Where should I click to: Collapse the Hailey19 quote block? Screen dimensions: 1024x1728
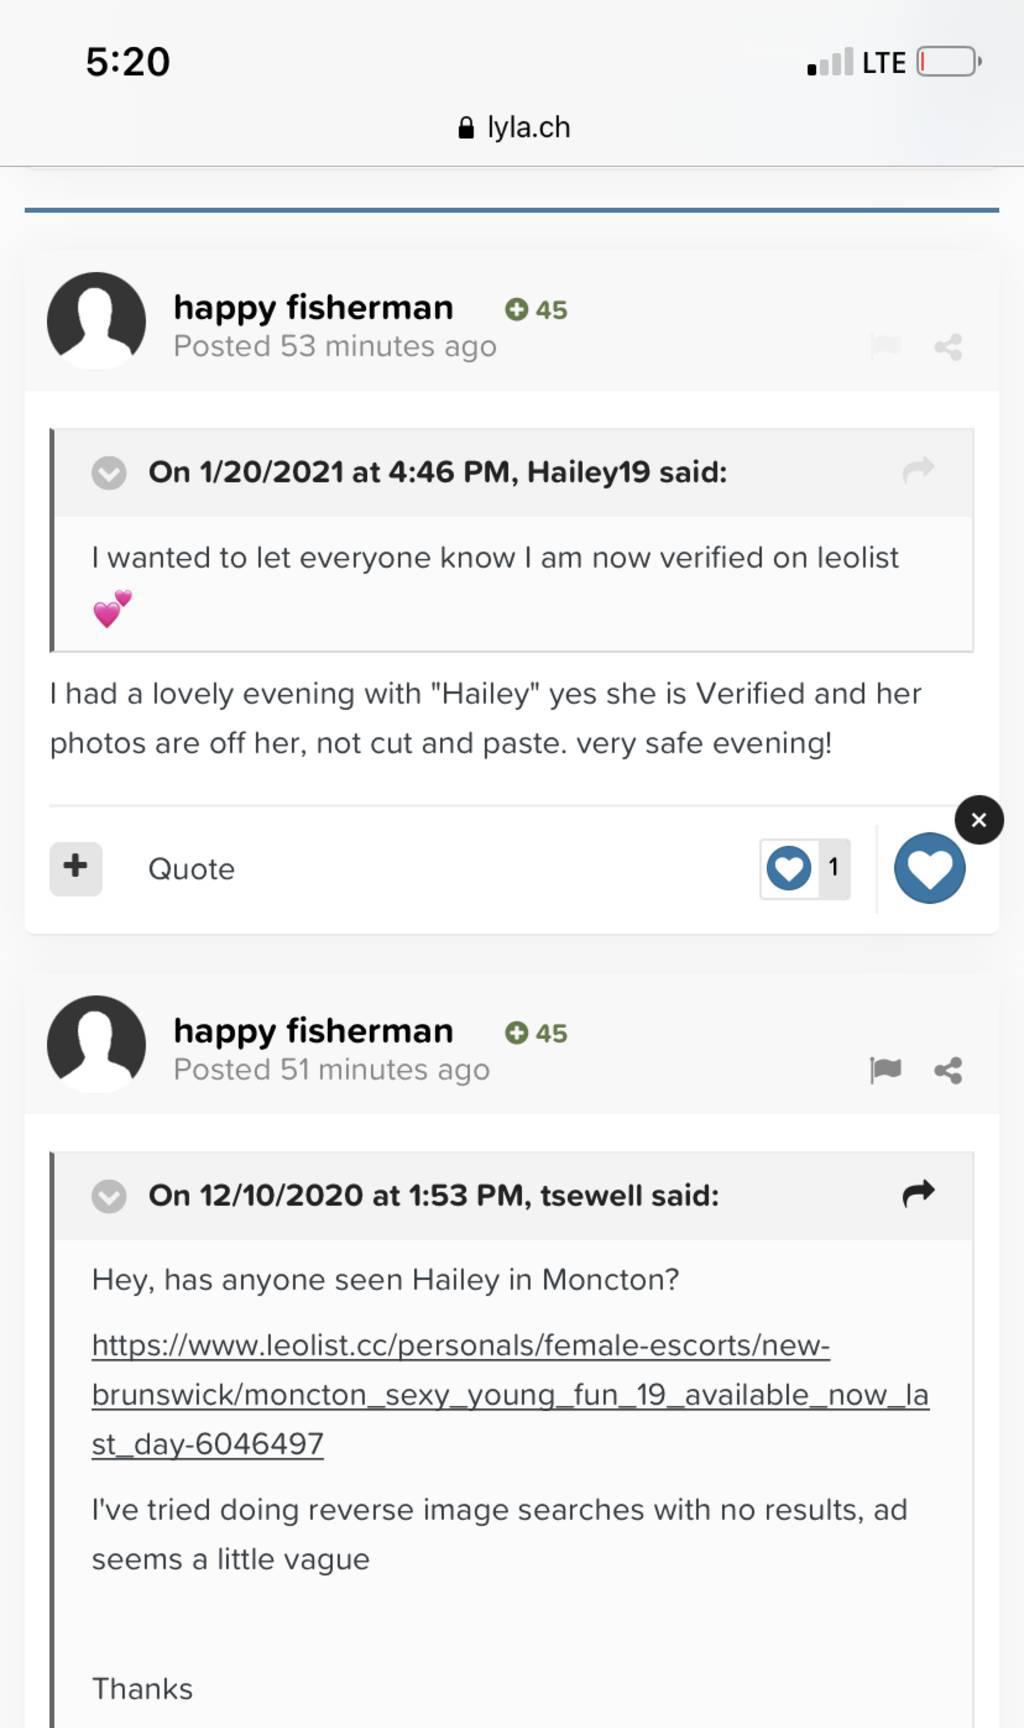click(109, 472)
